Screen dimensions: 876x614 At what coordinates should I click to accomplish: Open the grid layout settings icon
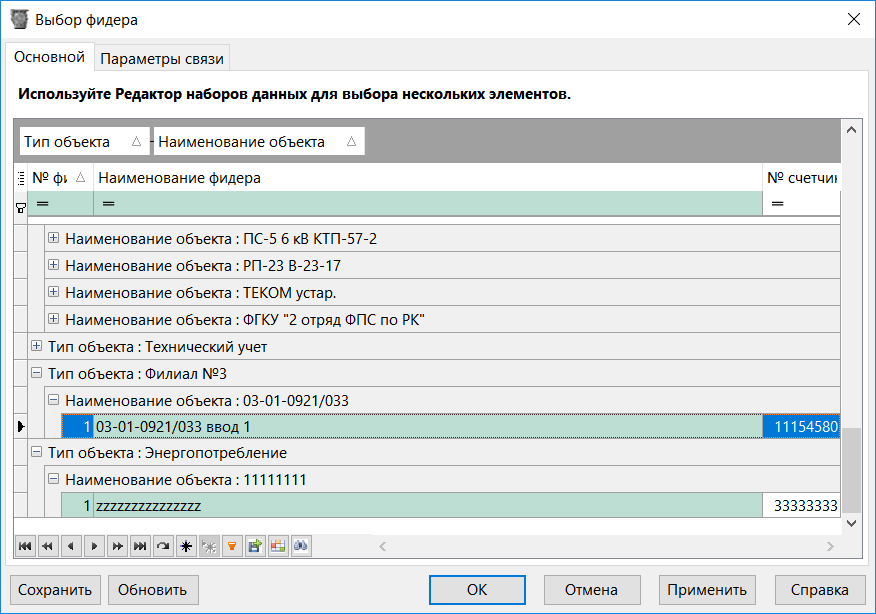[278, 546]
